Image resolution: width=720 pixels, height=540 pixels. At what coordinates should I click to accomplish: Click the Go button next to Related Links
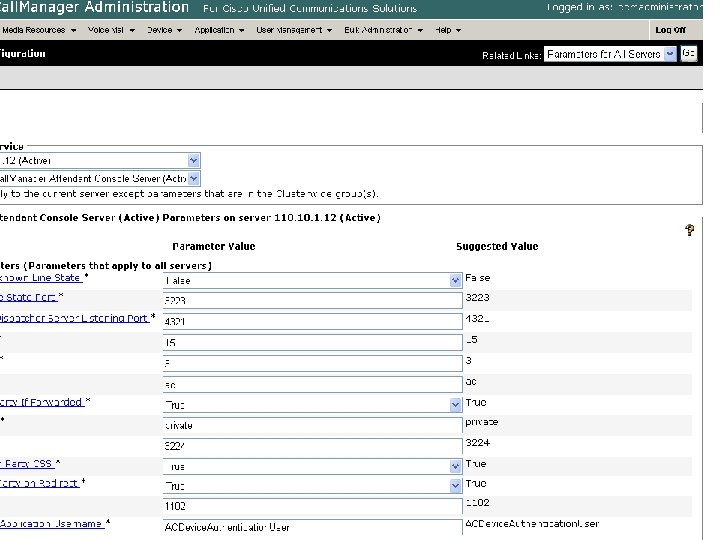point(688,54)
